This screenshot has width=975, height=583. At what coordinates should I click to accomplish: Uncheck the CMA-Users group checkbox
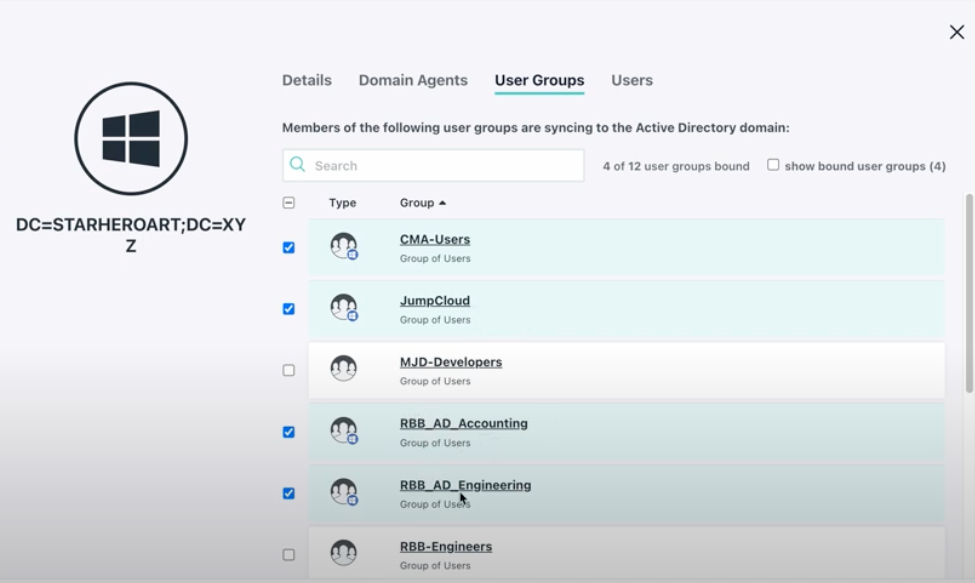click(x=289, y=247)
